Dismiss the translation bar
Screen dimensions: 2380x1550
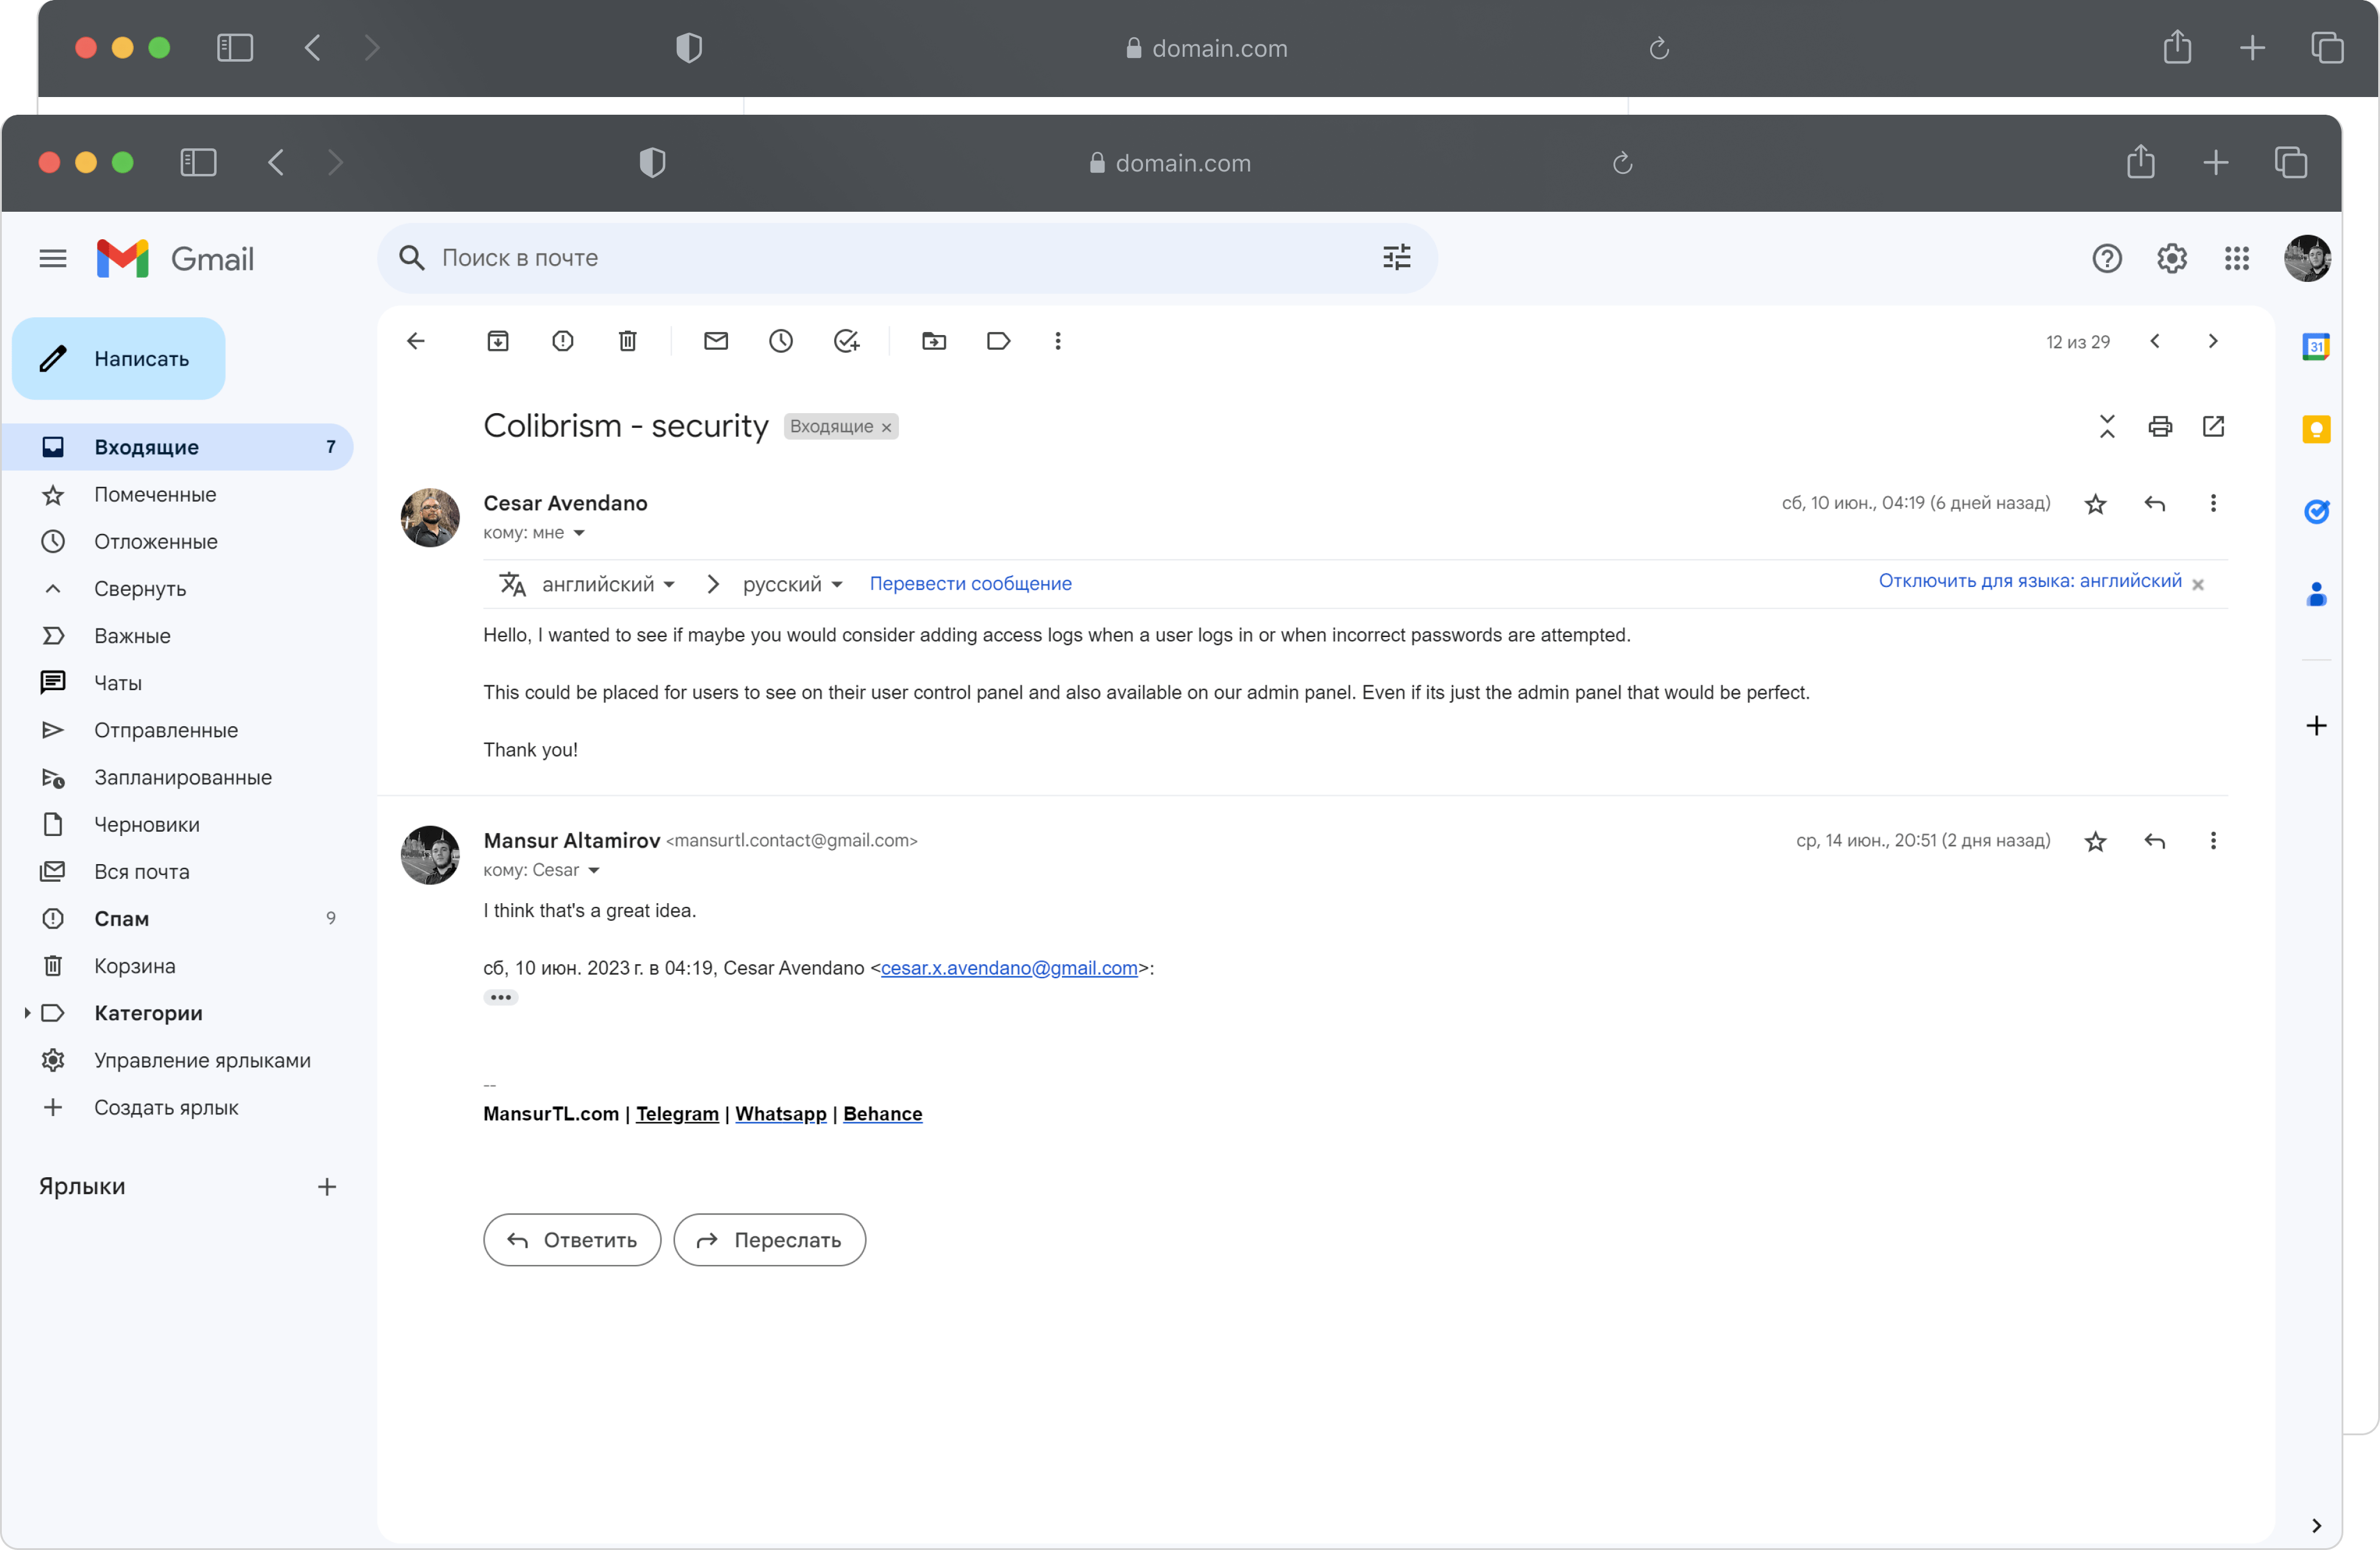click(x=2198, y=585)
